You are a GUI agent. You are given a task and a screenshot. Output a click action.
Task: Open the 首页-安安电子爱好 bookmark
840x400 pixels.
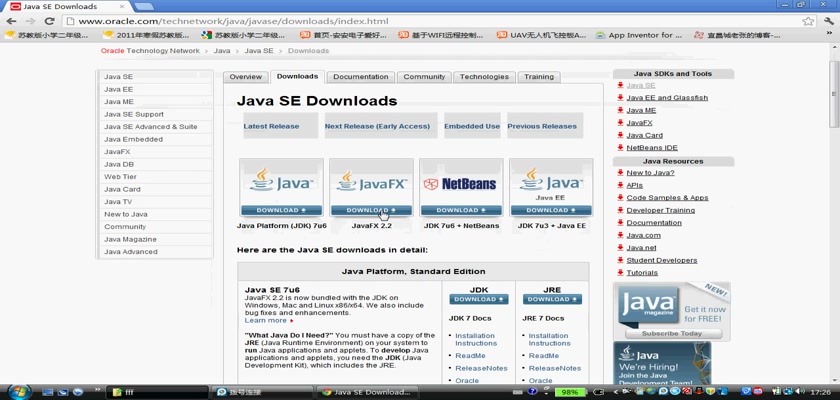click(343, 35)
